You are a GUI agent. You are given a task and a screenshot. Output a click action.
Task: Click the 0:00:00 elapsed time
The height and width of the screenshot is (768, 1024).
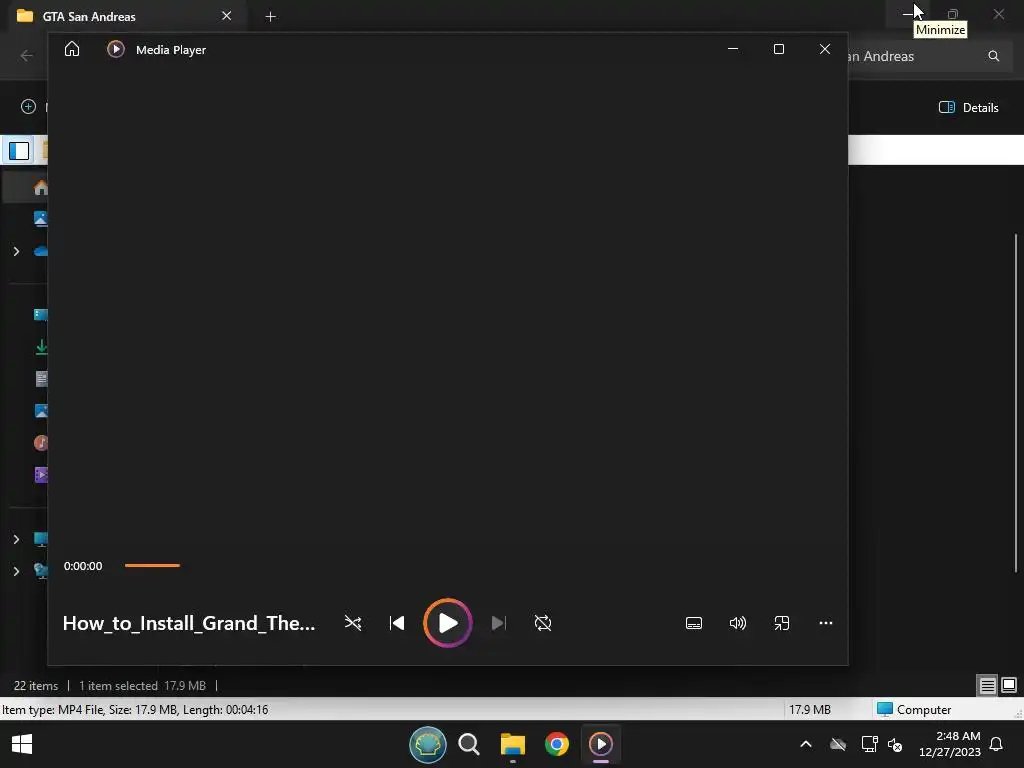[x=83, y=566]
